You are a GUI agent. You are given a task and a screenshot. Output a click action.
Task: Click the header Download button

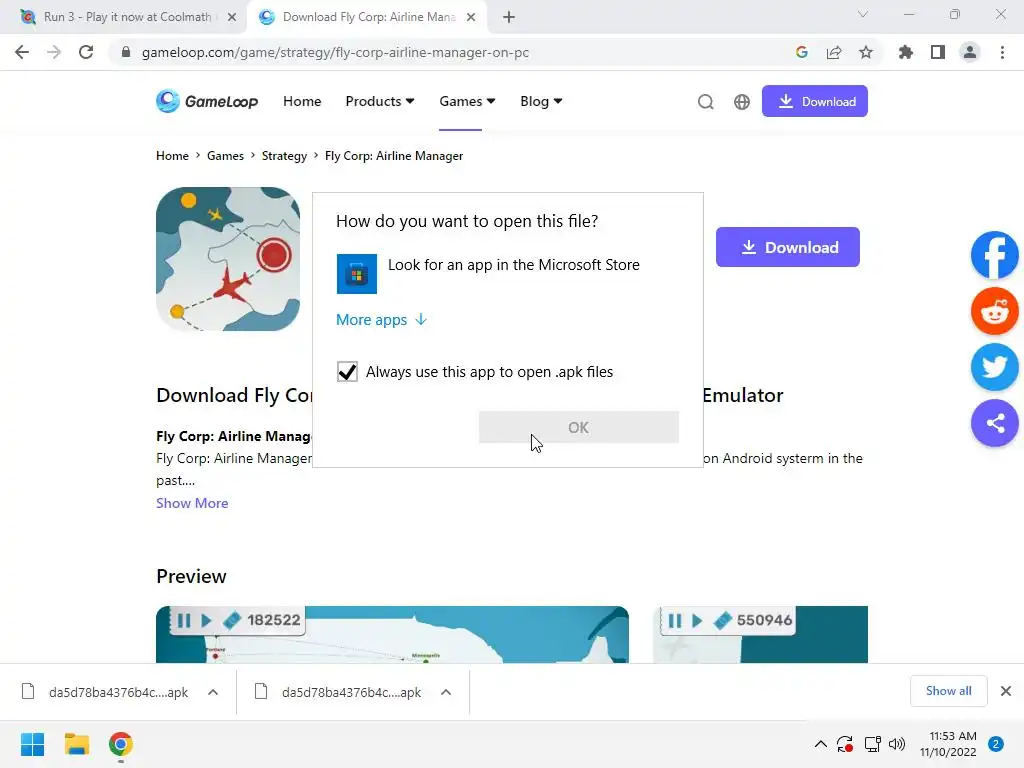tap(814, 101)
